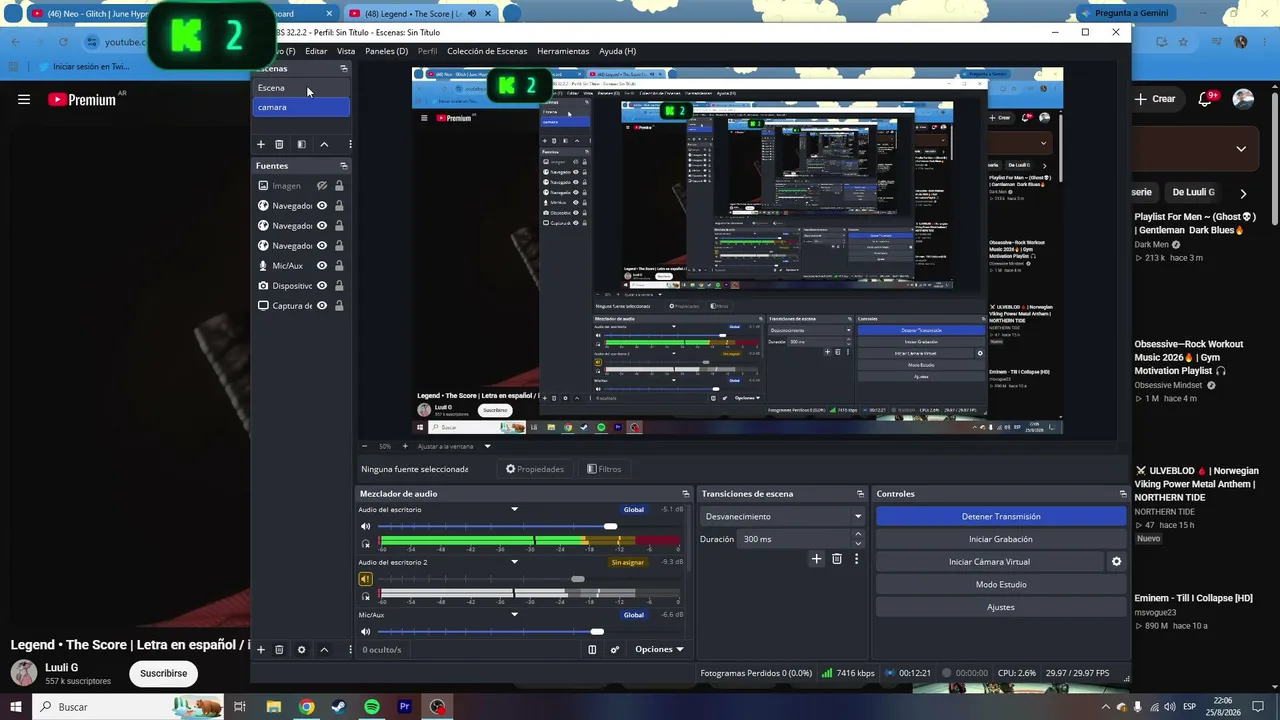Open YouTube notifications bell

point(1206,99)
